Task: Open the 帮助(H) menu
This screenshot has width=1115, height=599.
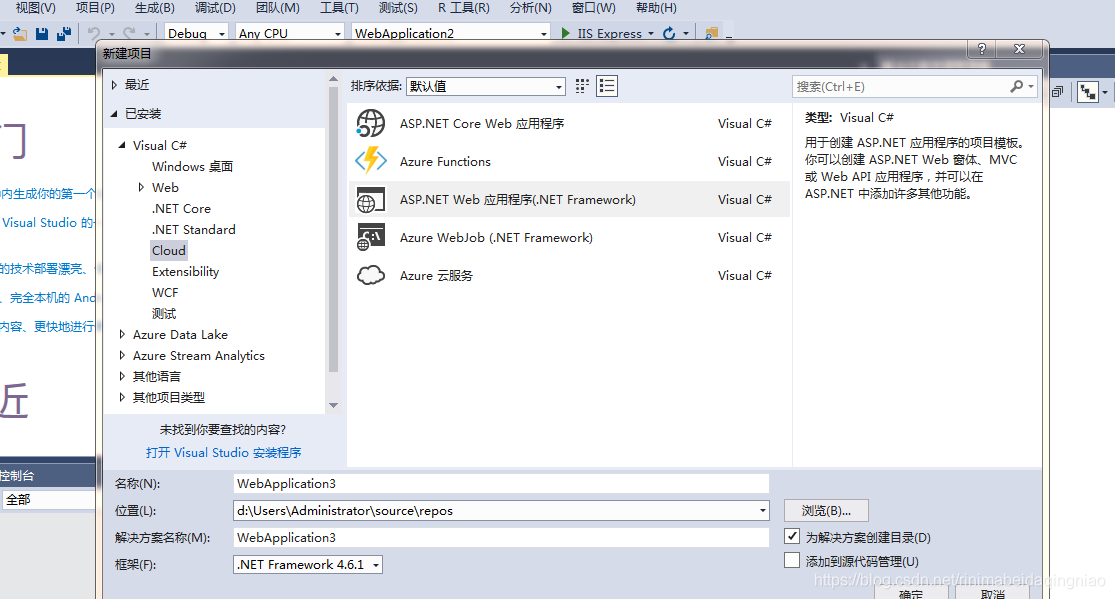Action: click(656, 8)
